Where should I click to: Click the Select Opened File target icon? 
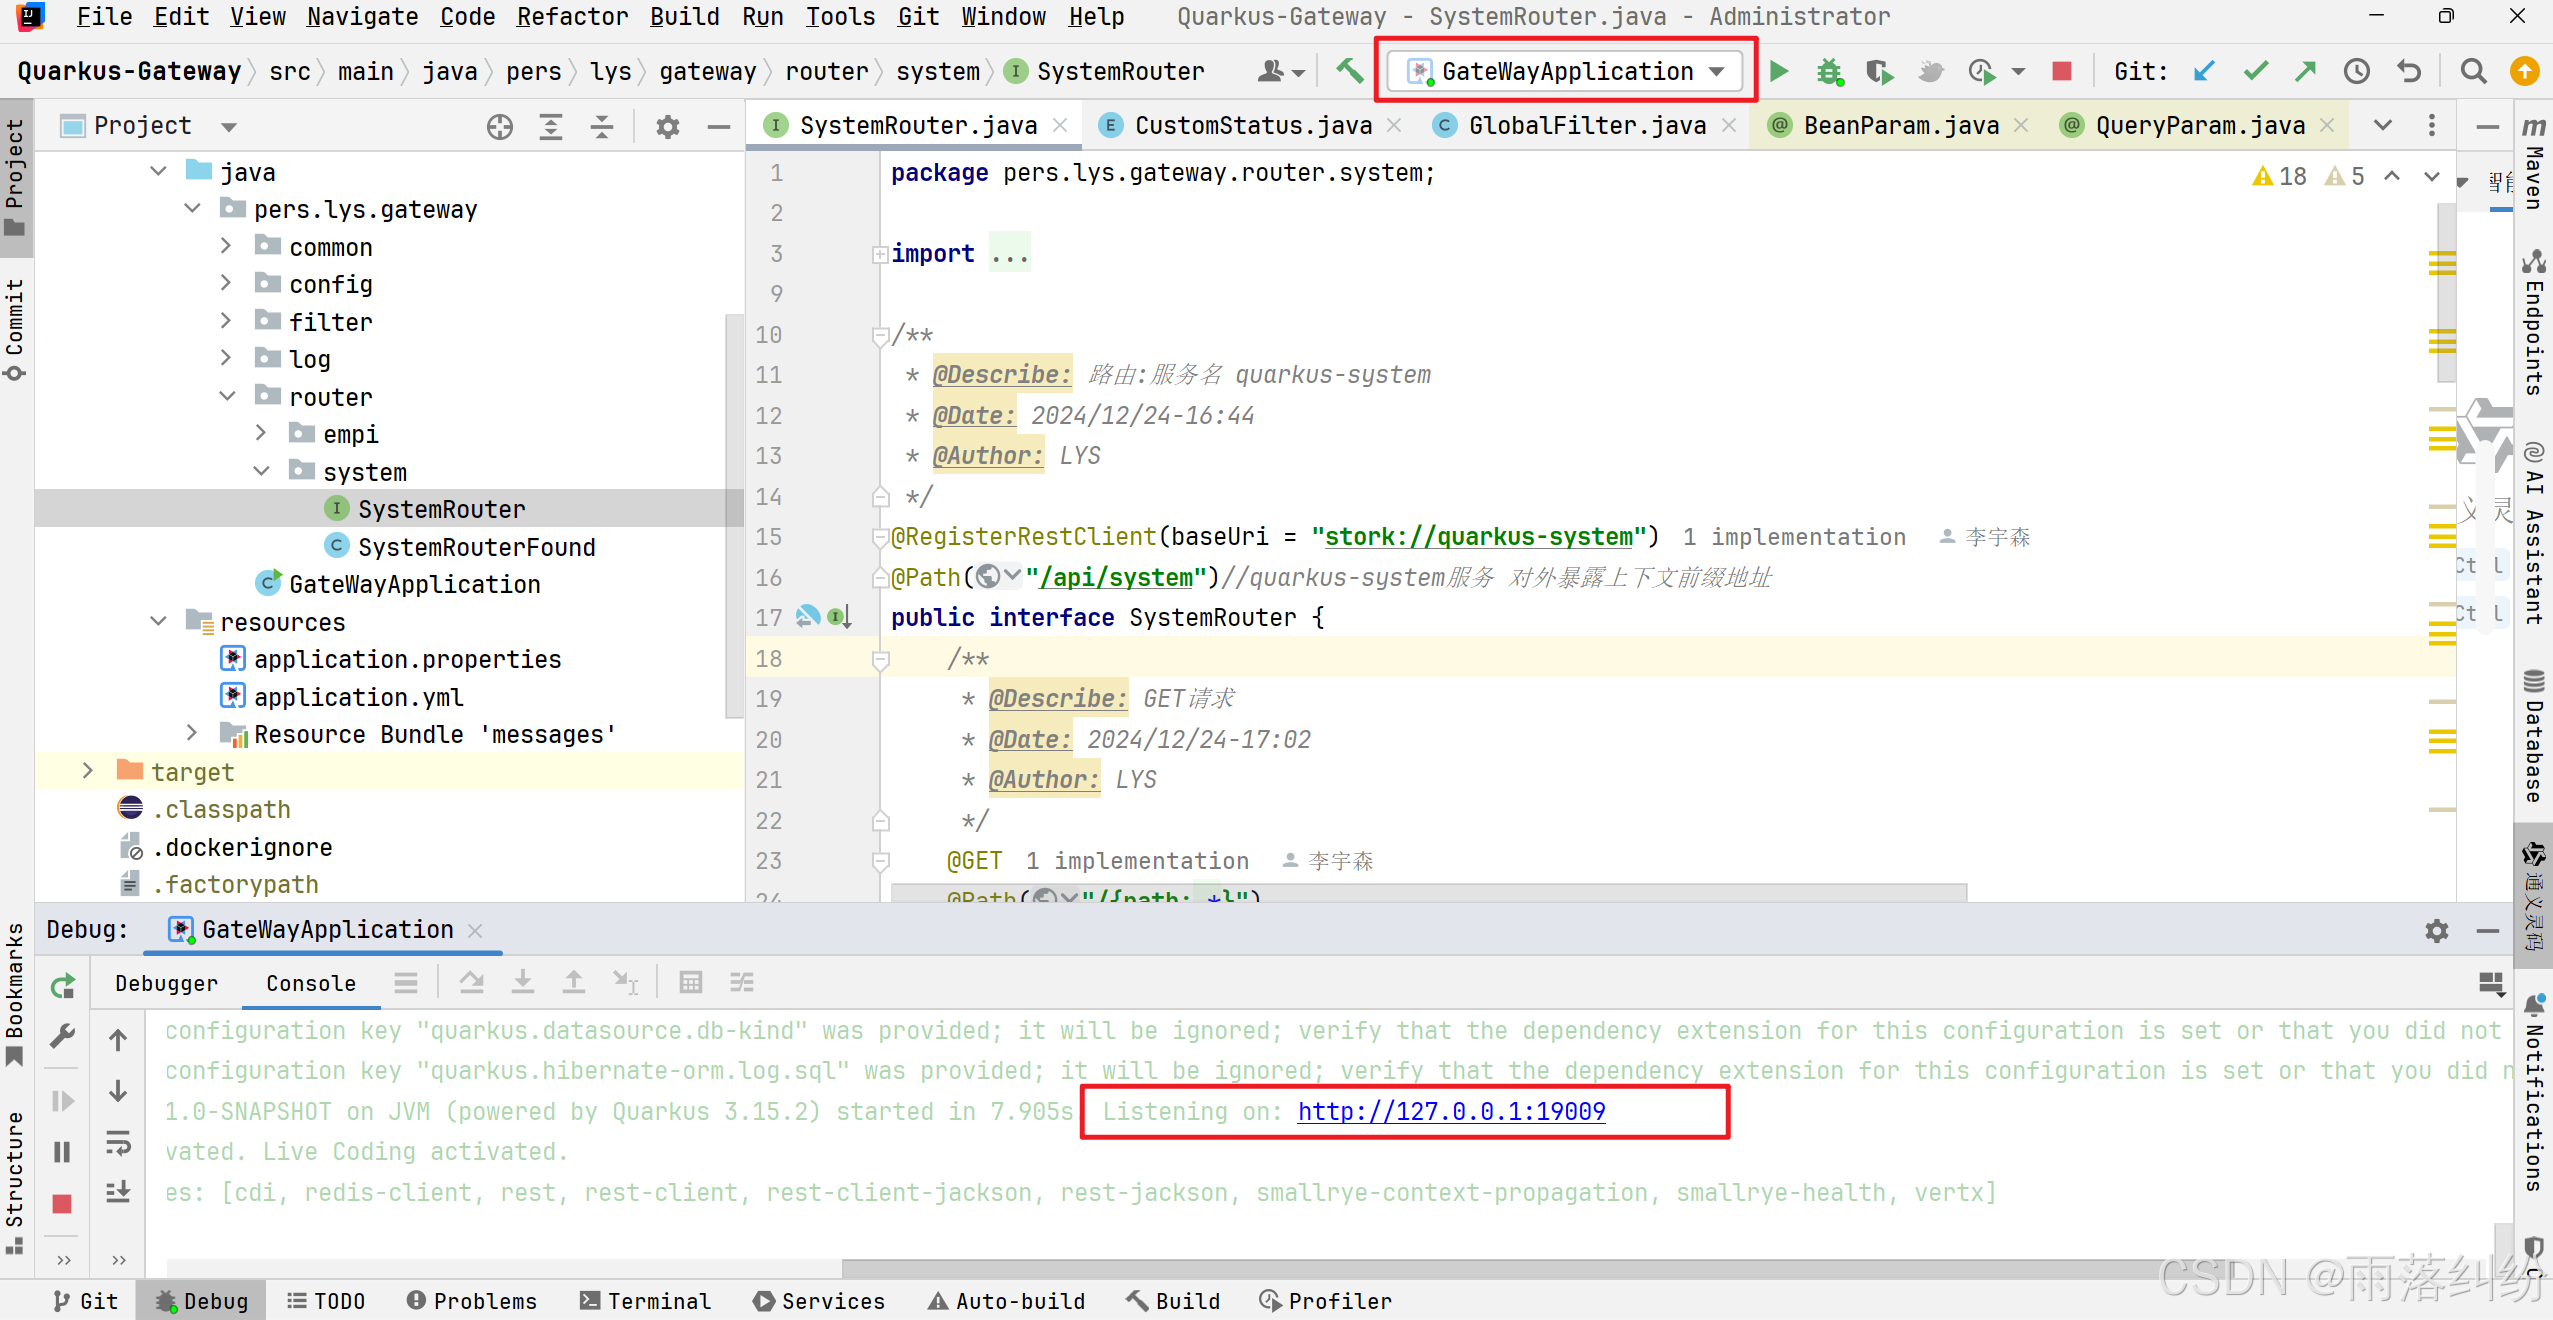(x=500, y=126)
